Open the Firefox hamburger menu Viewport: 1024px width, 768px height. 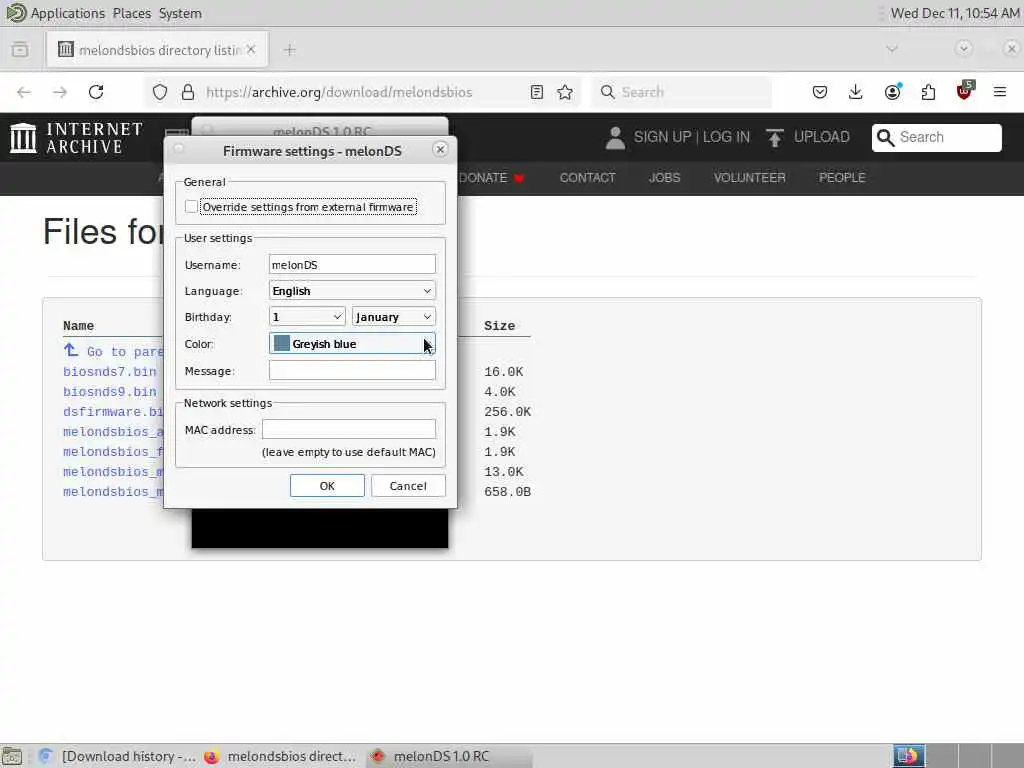coord(1000,92)
